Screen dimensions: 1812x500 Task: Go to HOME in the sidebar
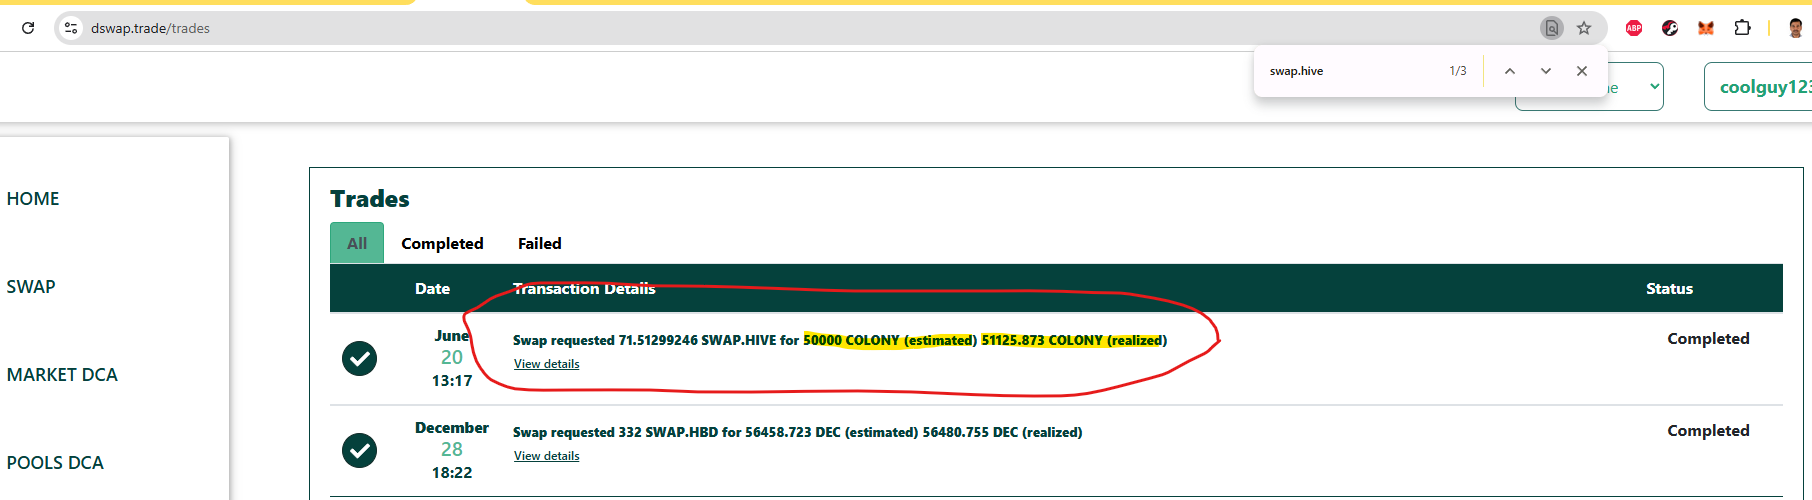click(33, 199)
